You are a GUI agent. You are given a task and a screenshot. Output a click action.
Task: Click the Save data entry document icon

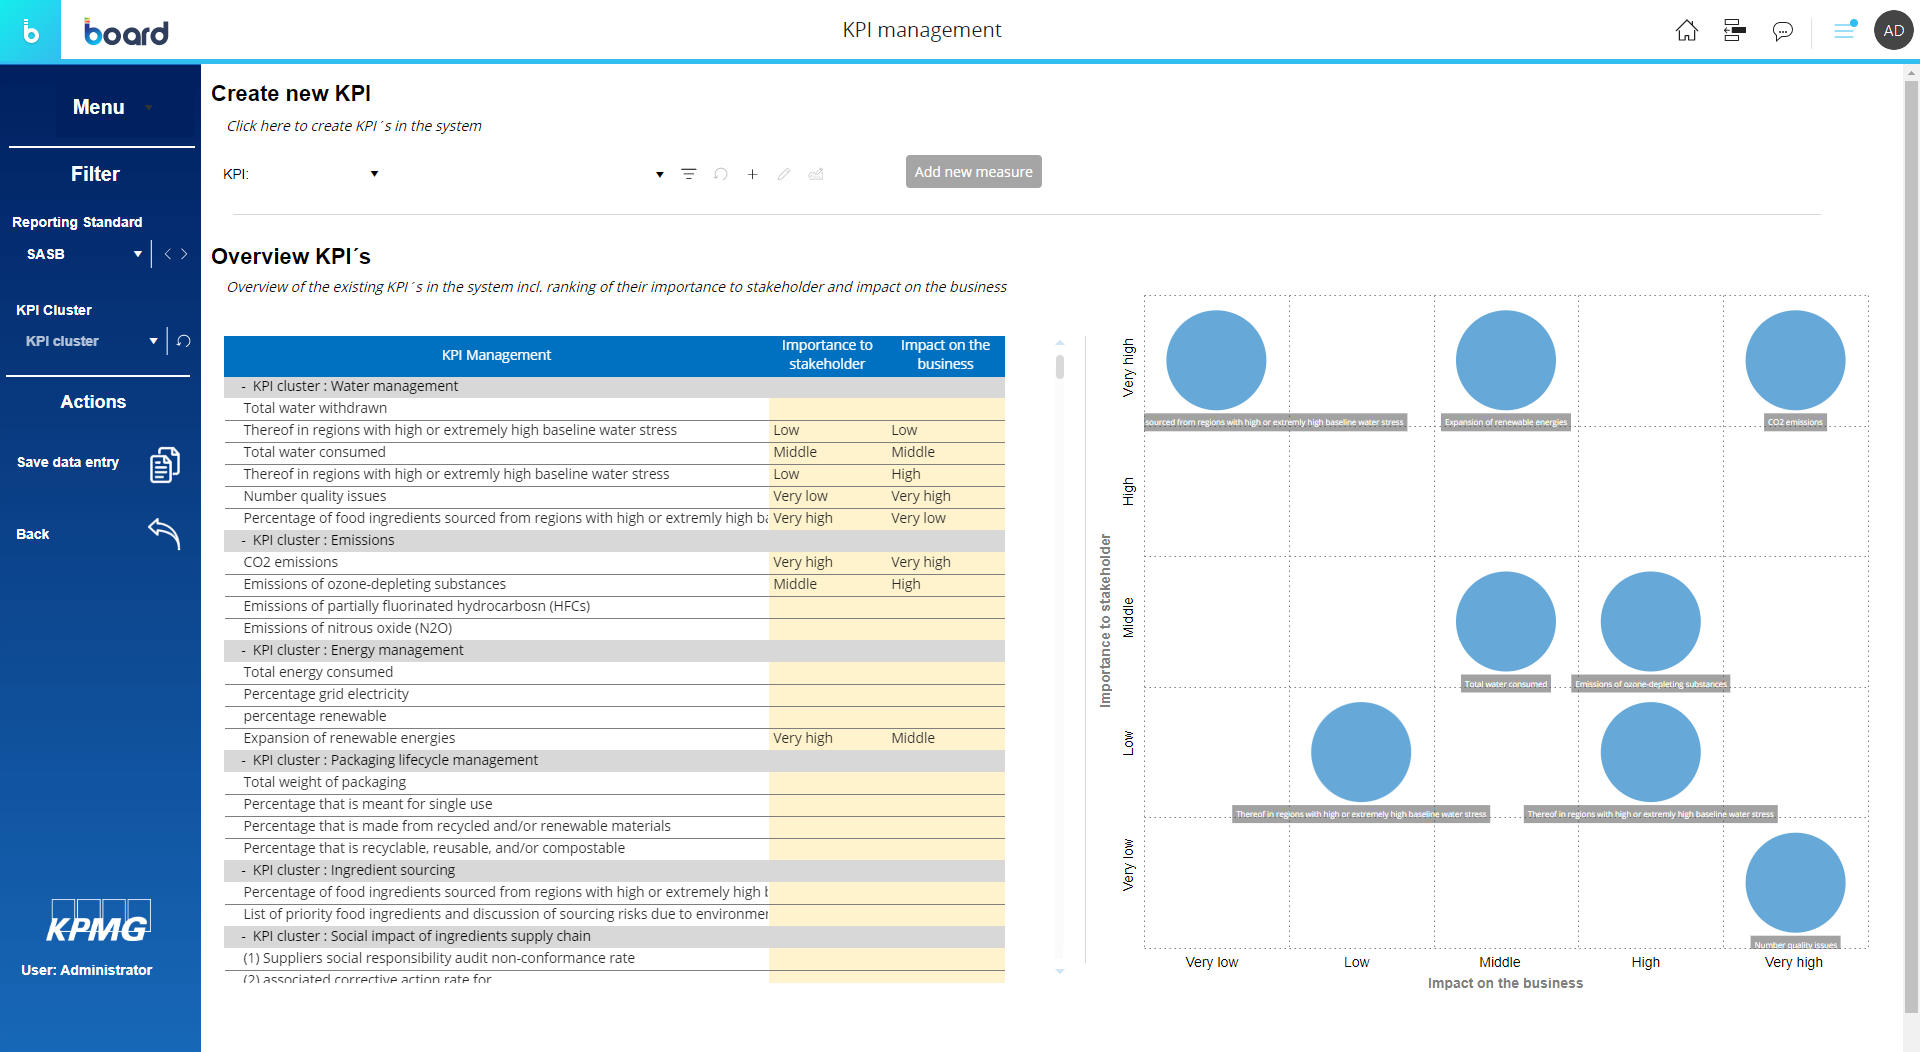[165, 464]
